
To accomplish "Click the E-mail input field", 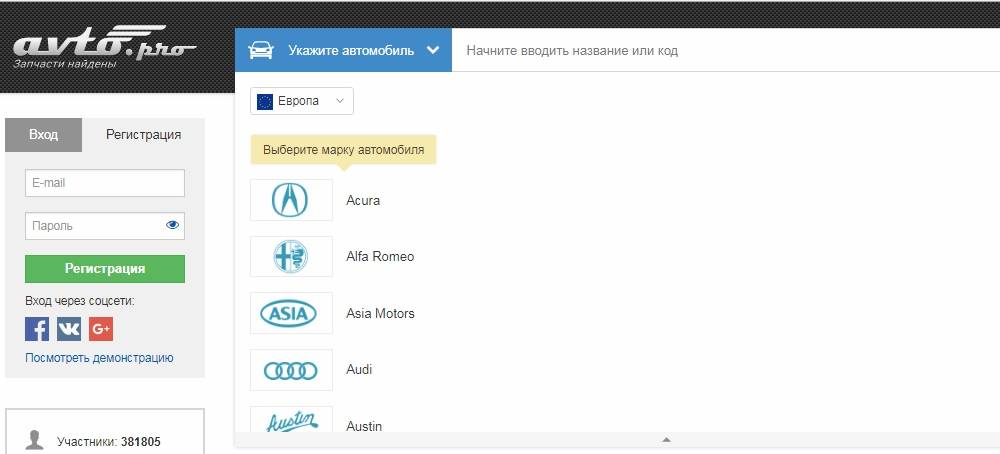I will click(x=105, y=183).
